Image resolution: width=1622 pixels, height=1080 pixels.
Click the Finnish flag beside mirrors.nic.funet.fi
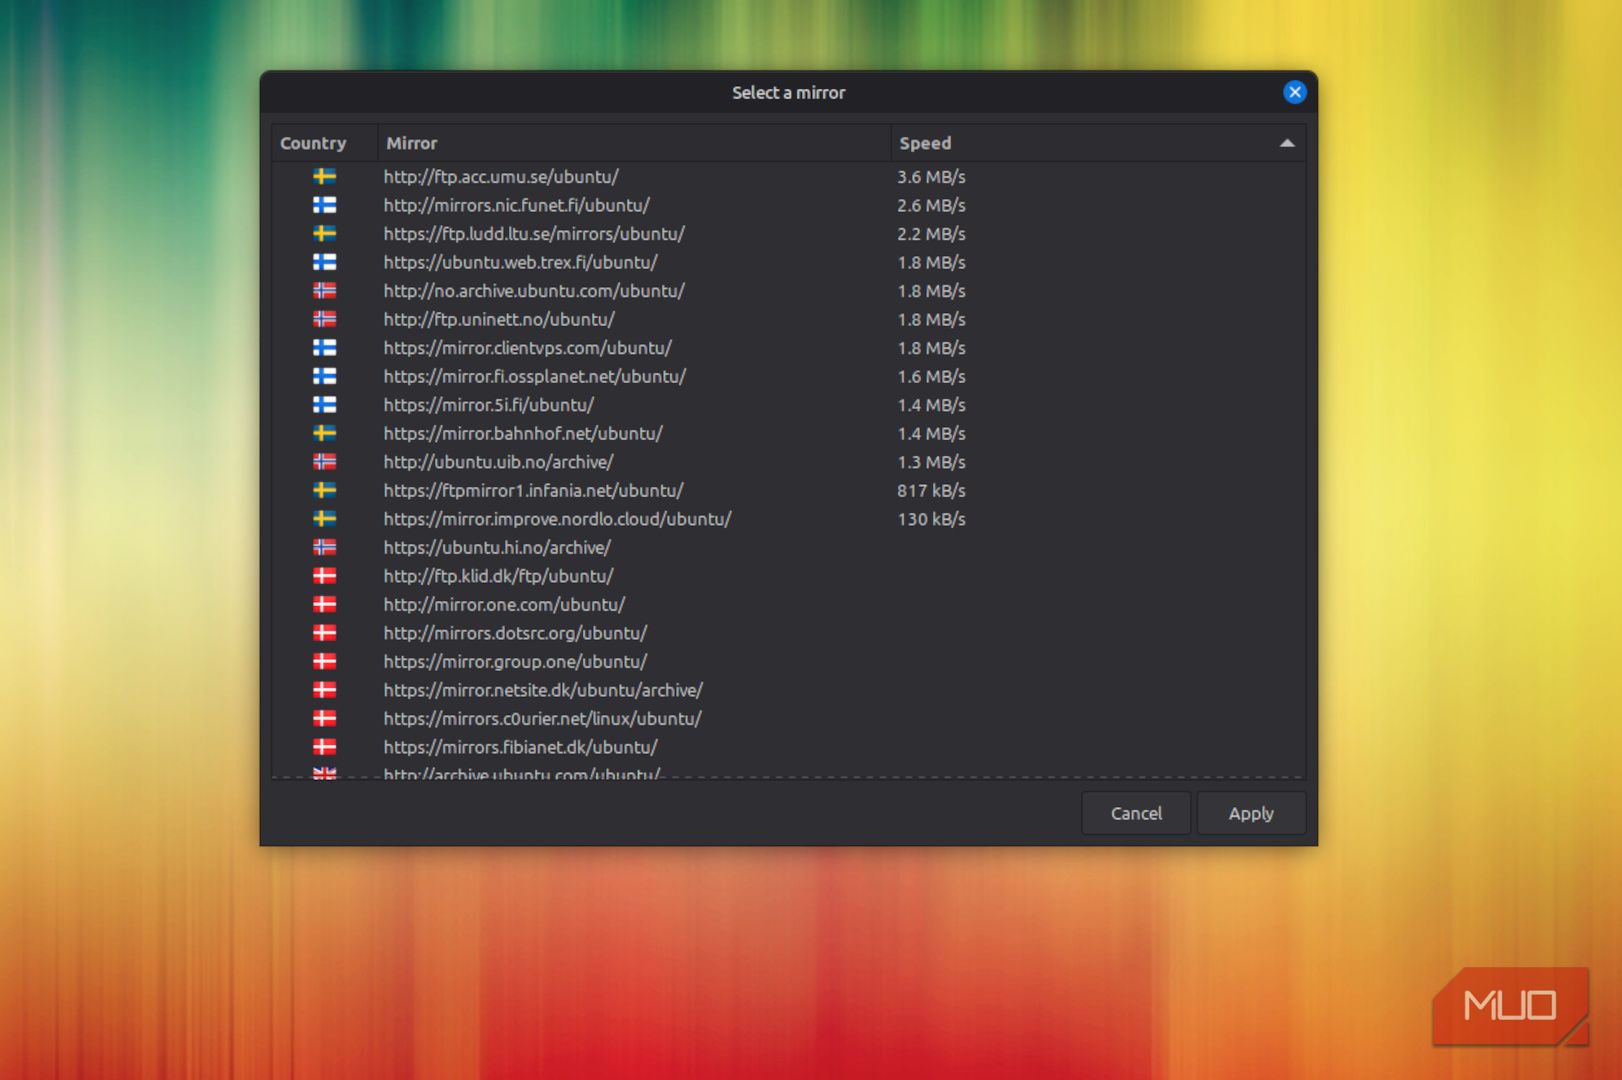(x=324, y=205)
